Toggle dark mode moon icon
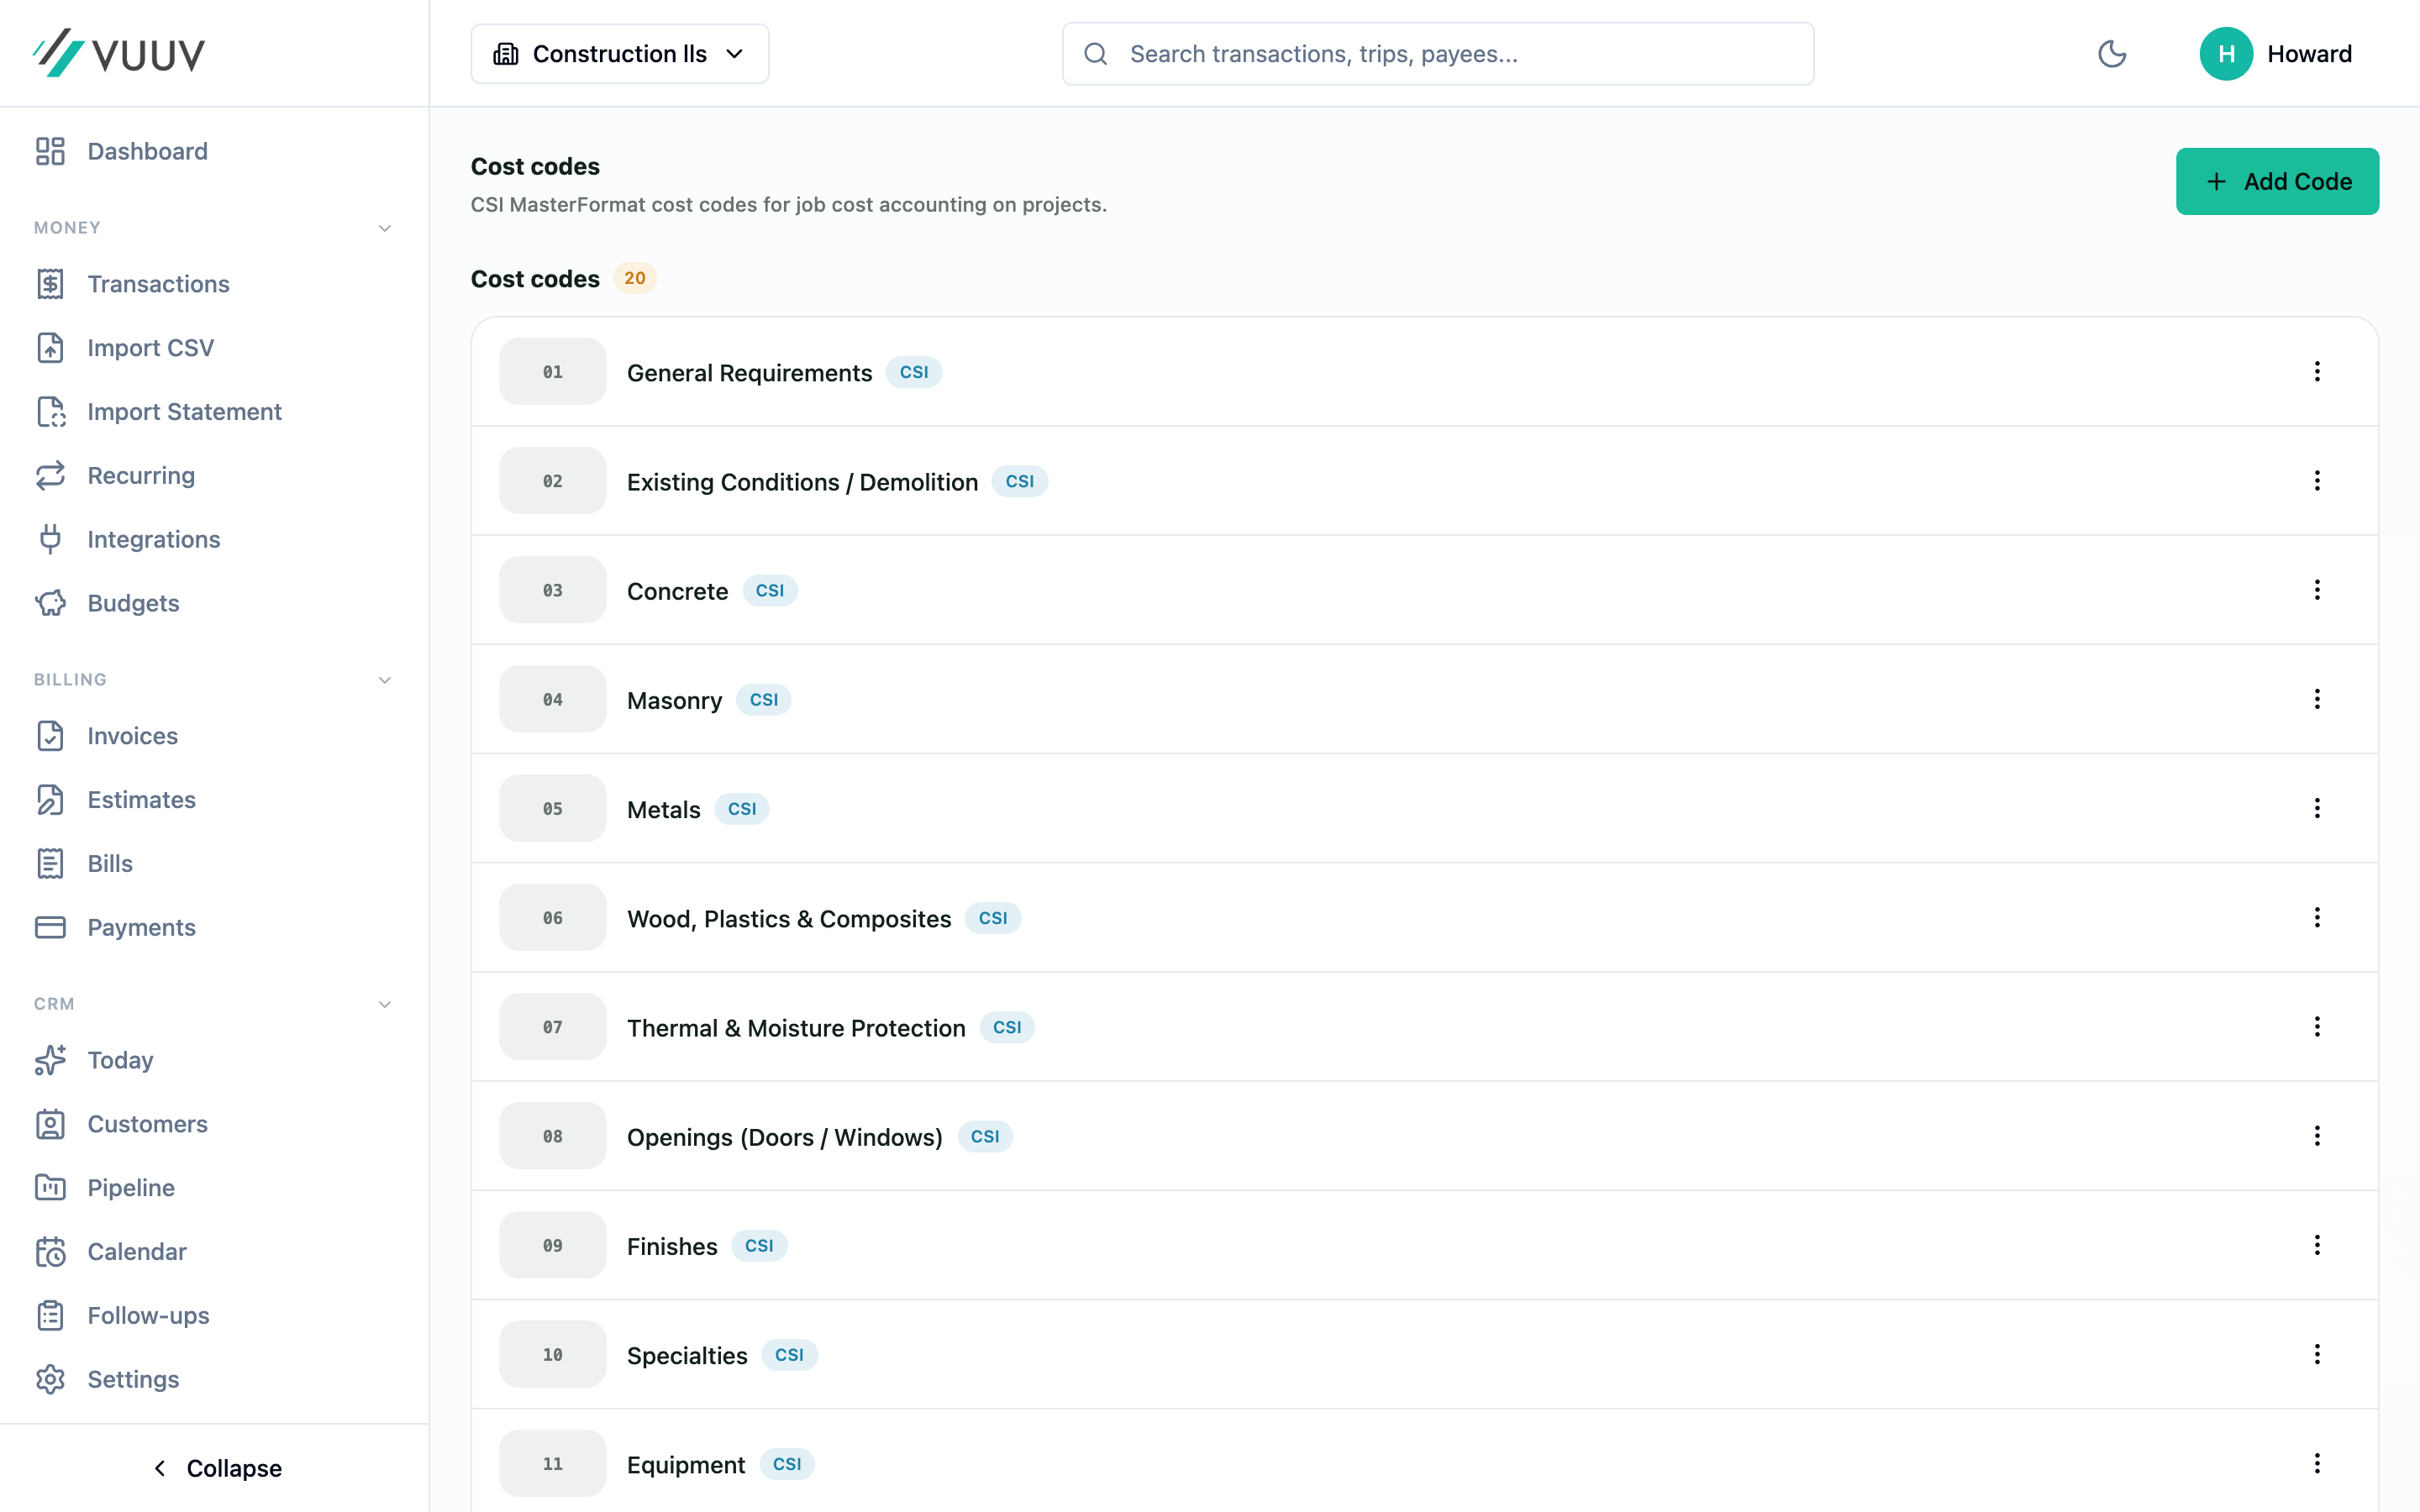 point(2111,54)
